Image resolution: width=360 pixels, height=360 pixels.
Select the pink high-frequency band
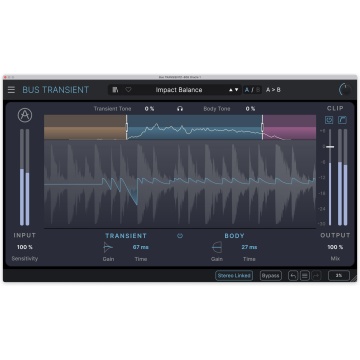pyautogui.click(x=290, y=127)
